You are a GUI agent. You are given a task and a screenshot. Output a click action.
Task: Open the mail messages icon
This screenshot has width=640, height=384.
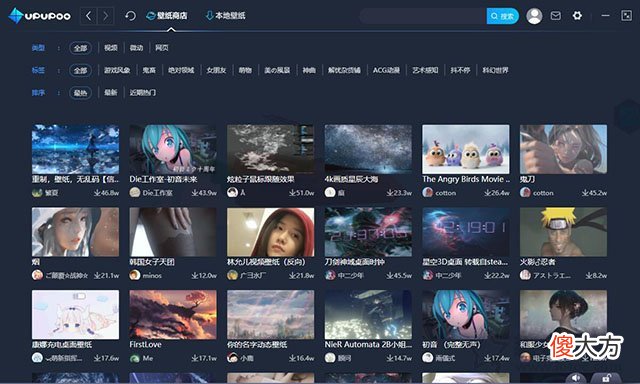[x=556, y=16]
